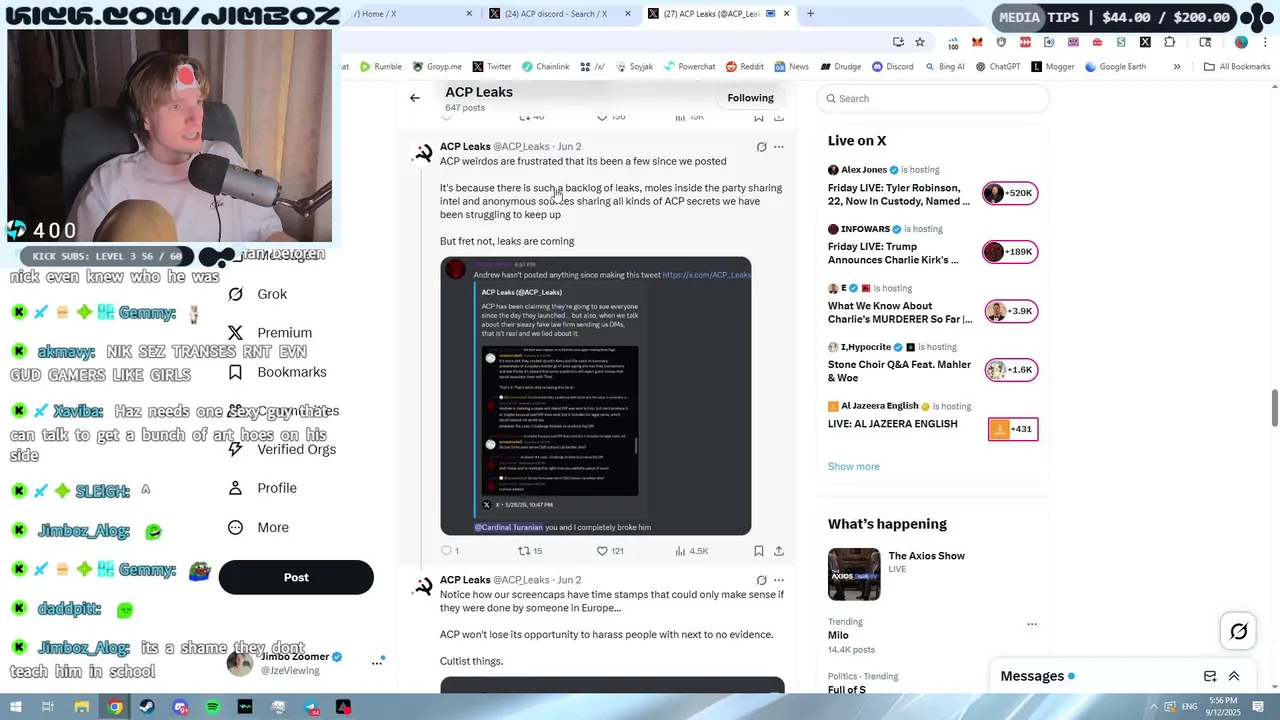Open The Axios Show thumbnail

pyautogui.click(x=854, y=574)
